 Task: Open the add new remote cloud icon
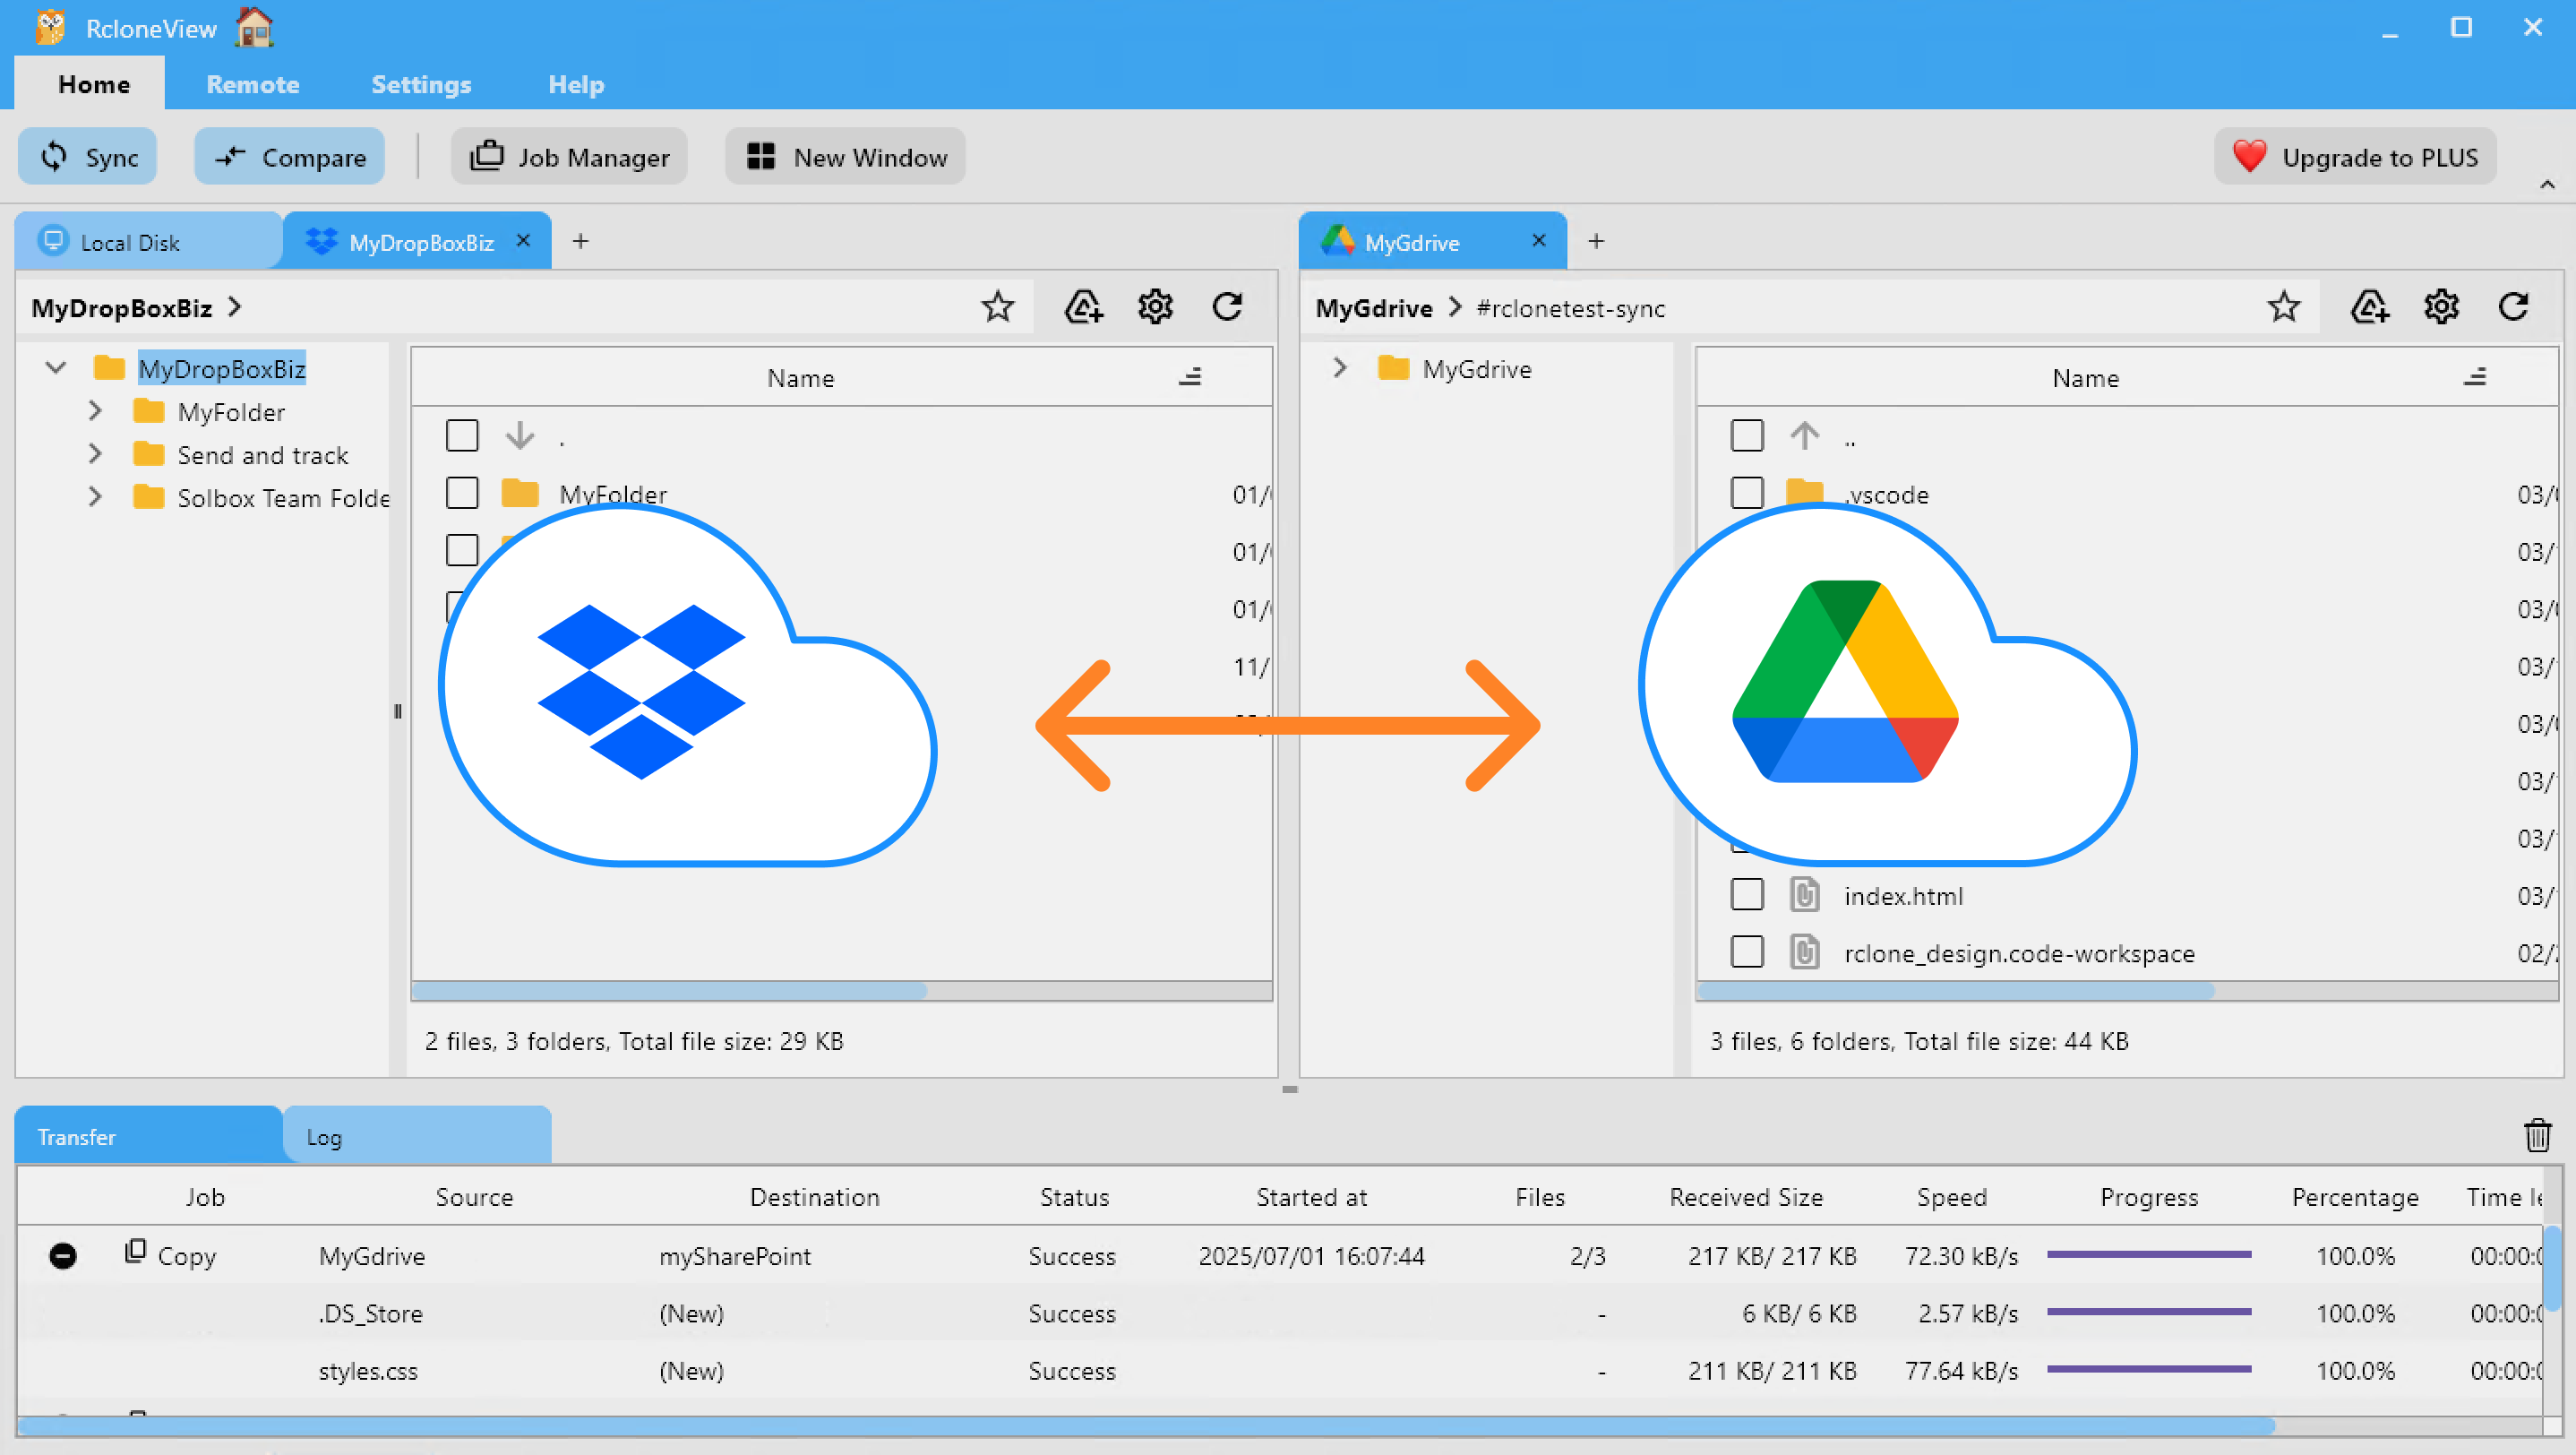click(1083, 307)
